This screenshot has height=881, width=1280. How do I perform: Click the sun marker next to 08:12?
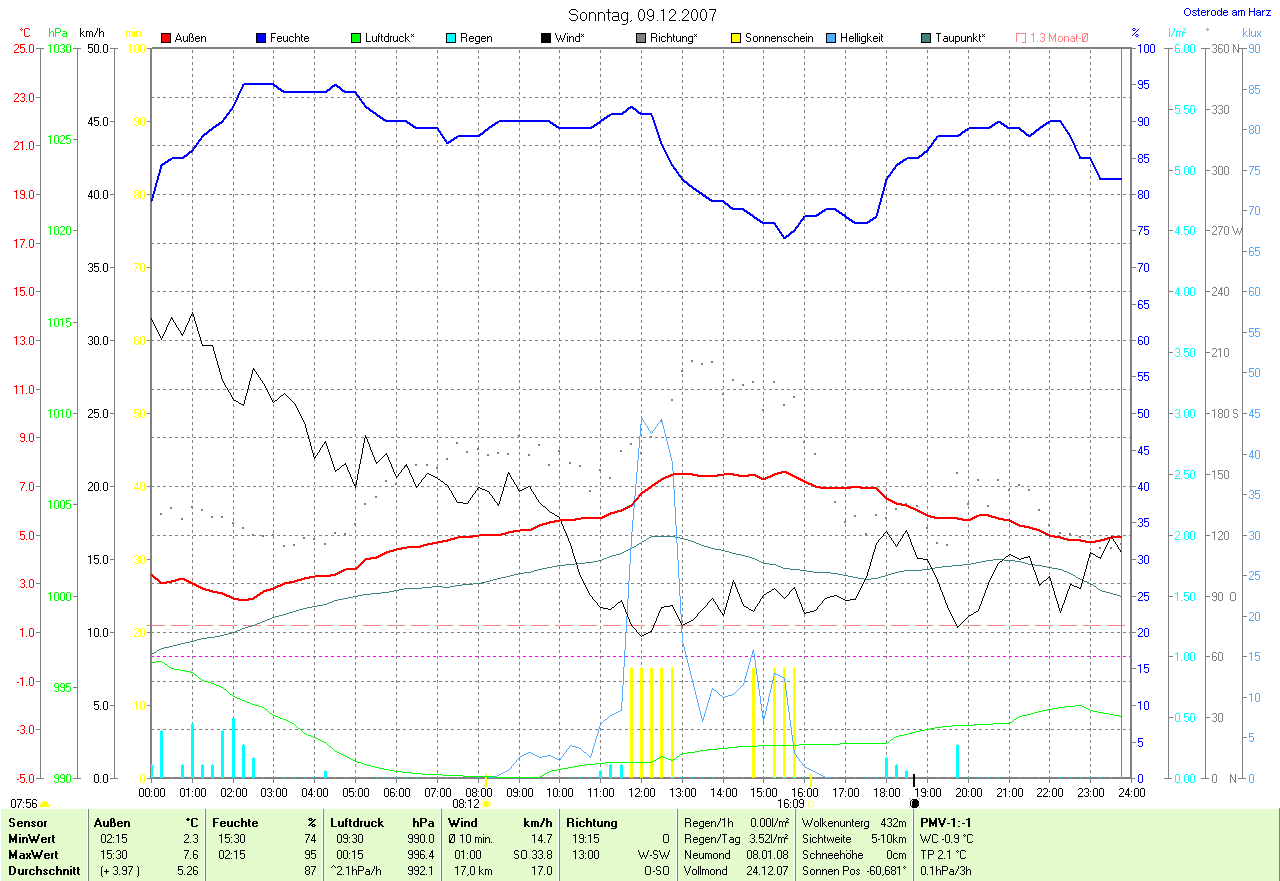[x=487, y=803]
